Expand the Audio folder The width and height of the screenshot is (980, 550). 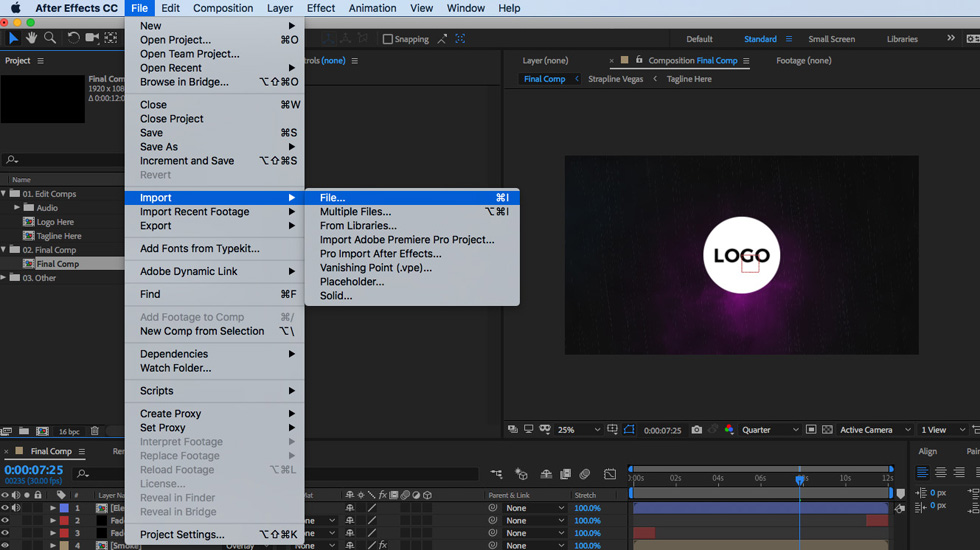tap(17, 208)
